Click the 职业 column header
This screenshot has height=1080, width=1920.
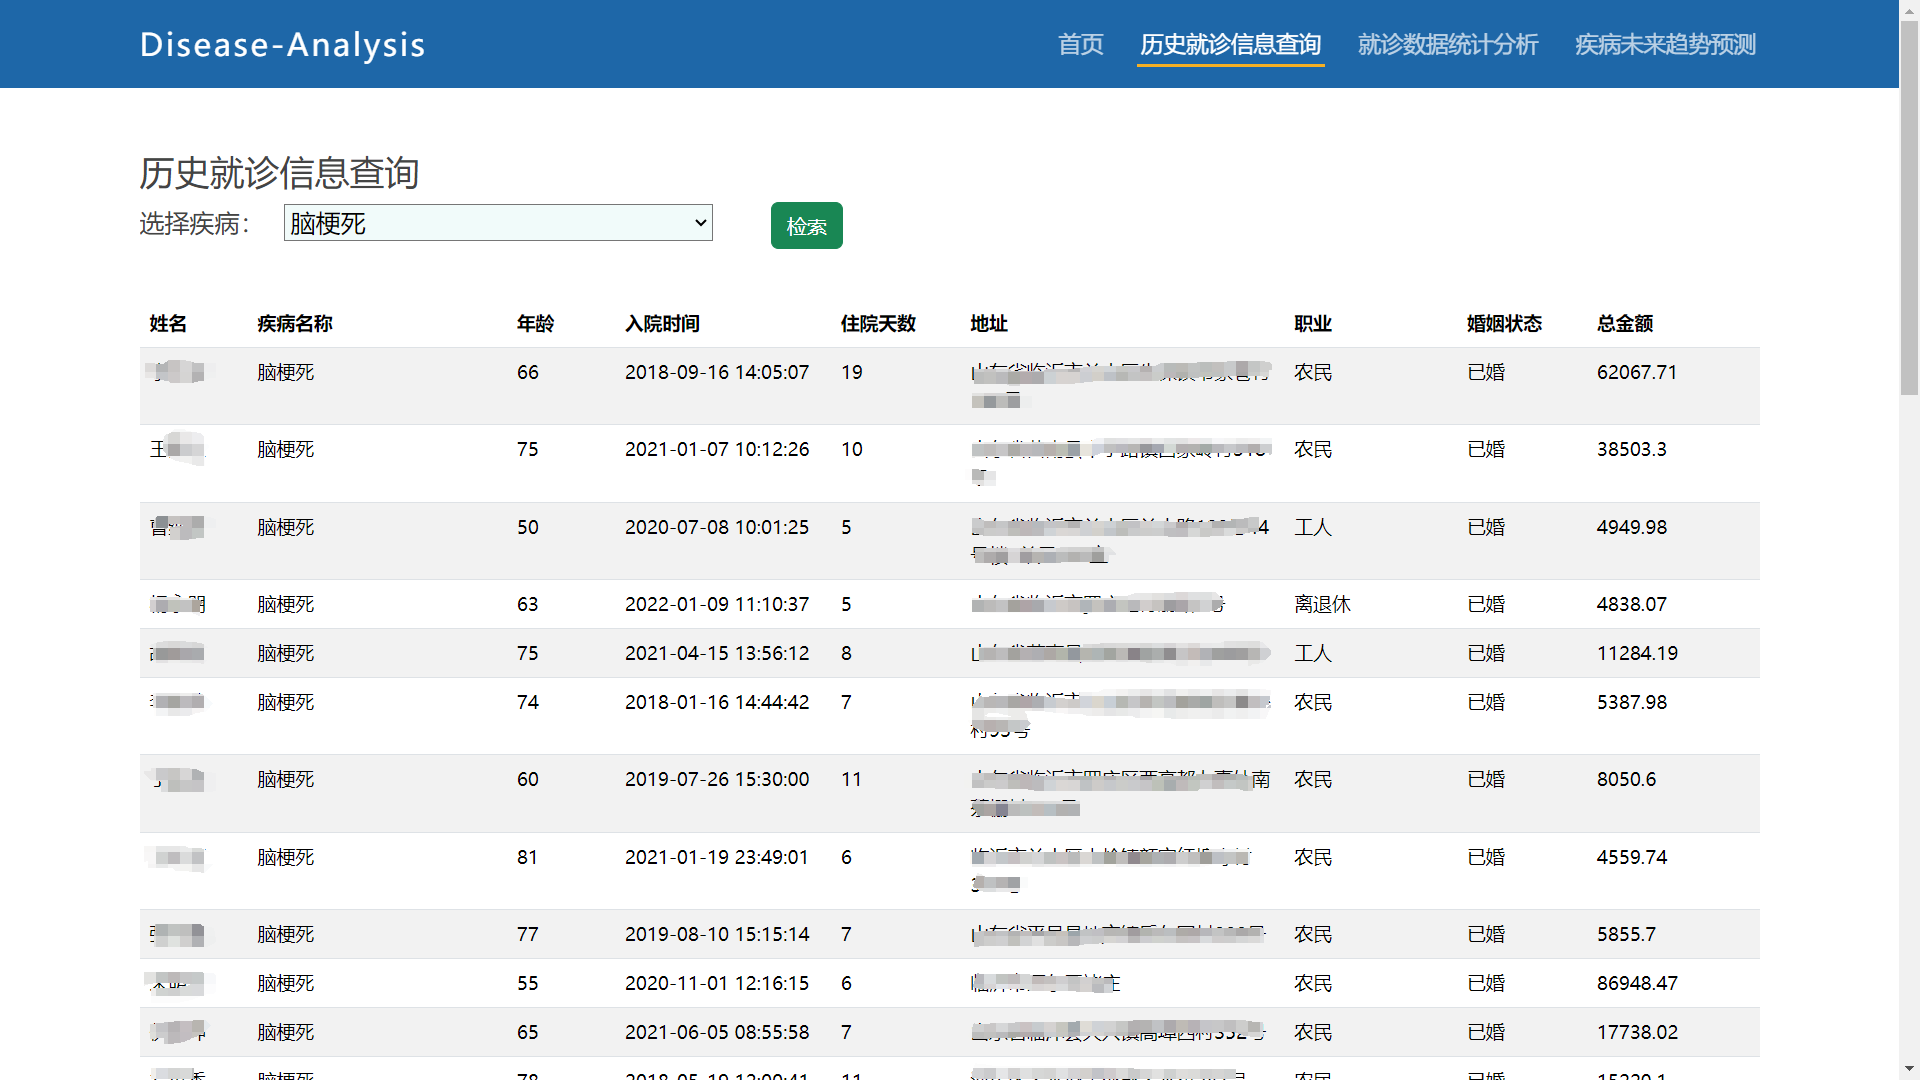point(1313,324)
